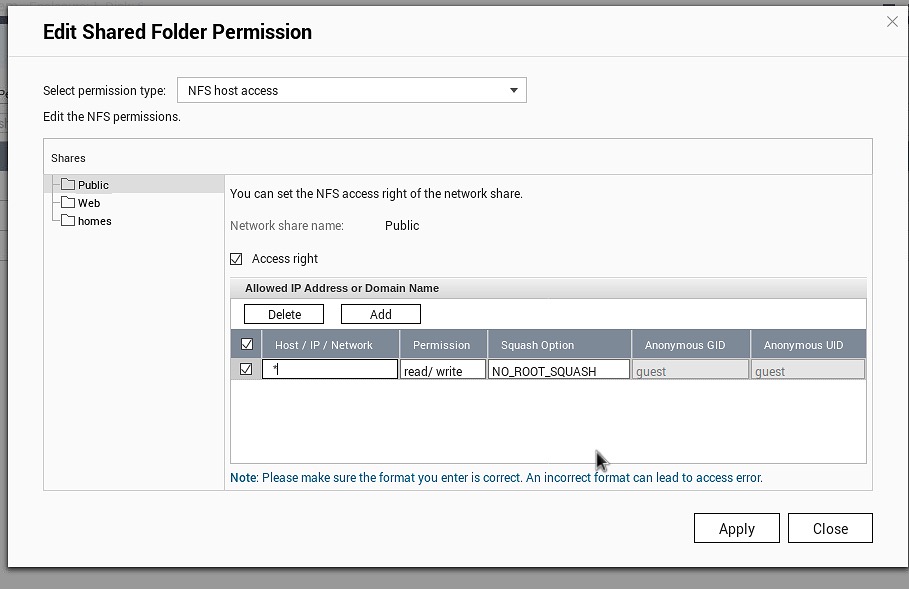This screenshot has width=909, height=589.
Task: Uncheck the host entry row checkbox
Action: (247, 370)
